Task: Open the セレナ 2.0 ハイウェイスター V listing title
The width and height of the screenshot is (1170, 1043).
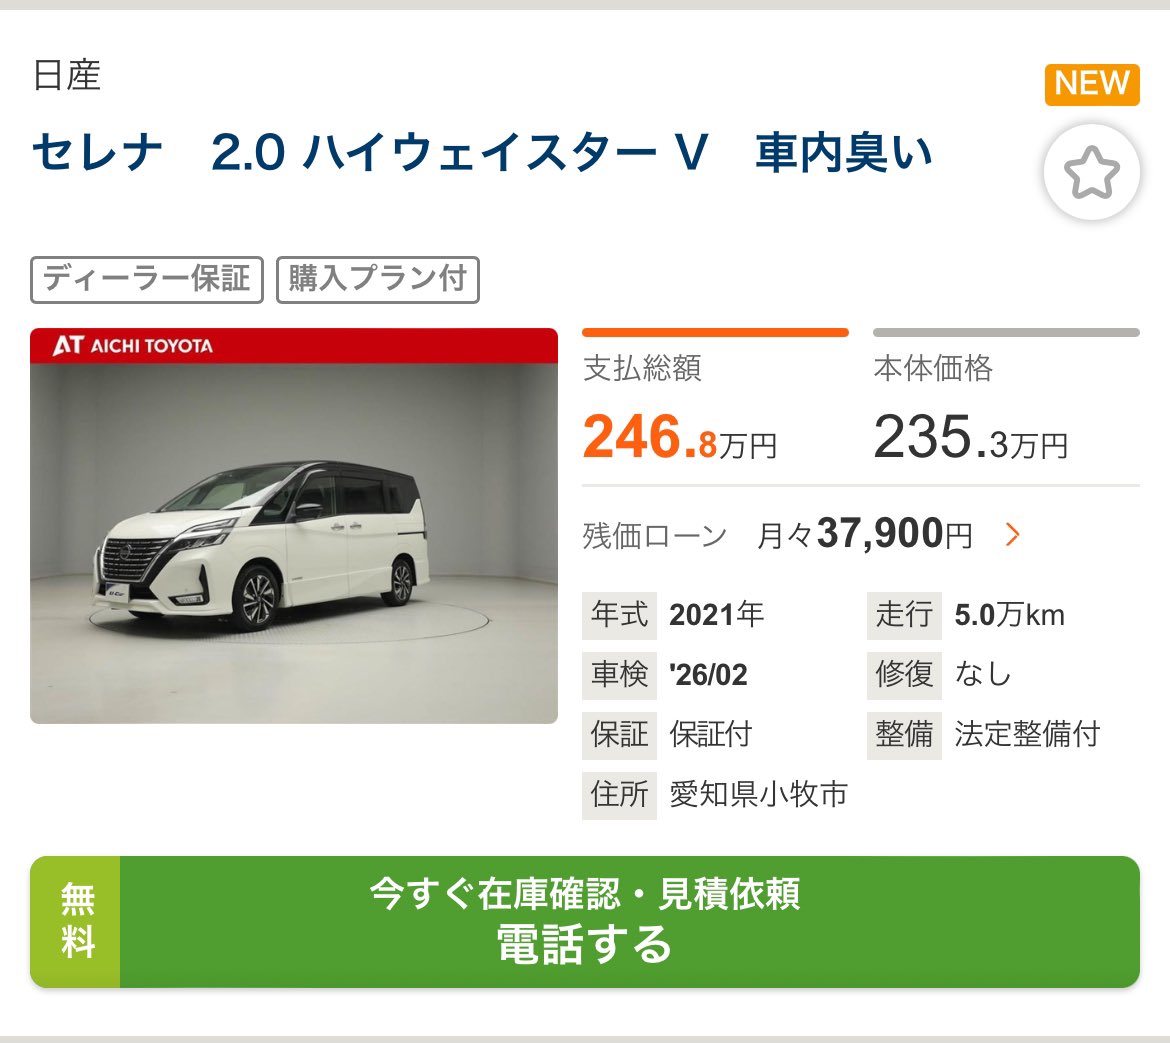Action: 482,152
